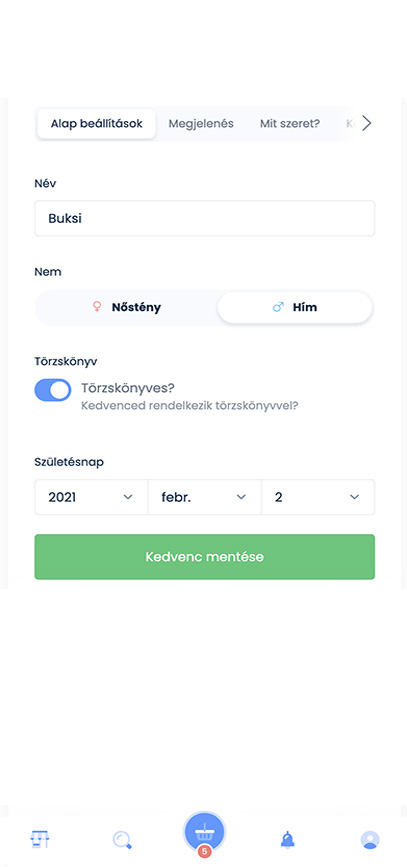Switch to the Mit szeret? tab

pyautogui.click(x=290, y=124)
